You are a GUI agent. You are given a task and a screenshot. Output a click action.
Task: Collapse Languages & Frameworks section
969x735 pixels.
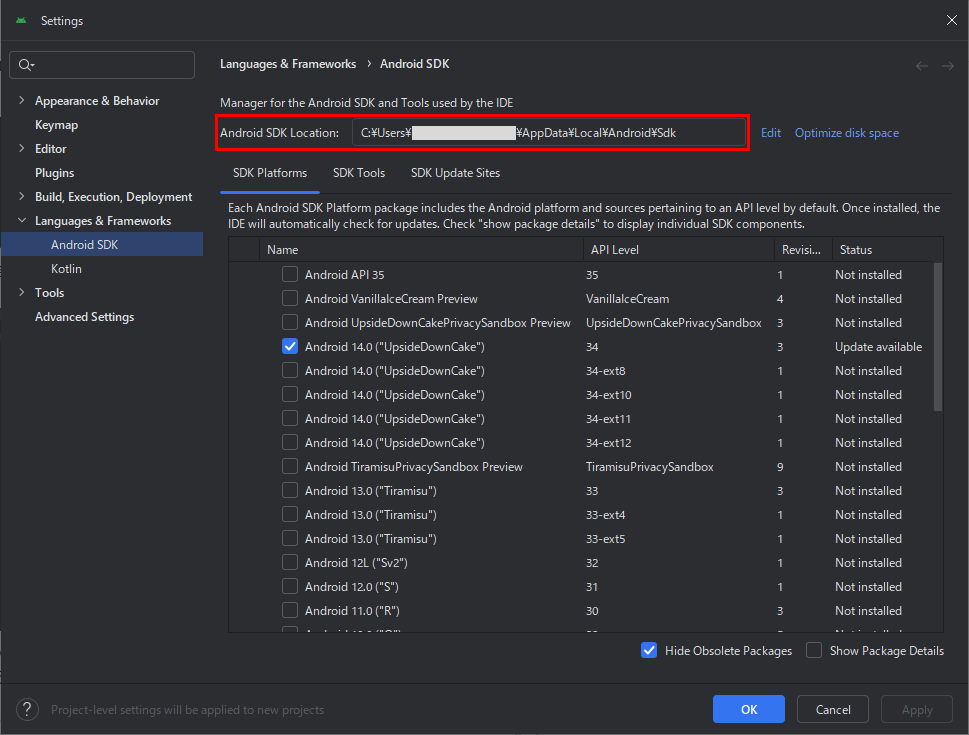22,221
